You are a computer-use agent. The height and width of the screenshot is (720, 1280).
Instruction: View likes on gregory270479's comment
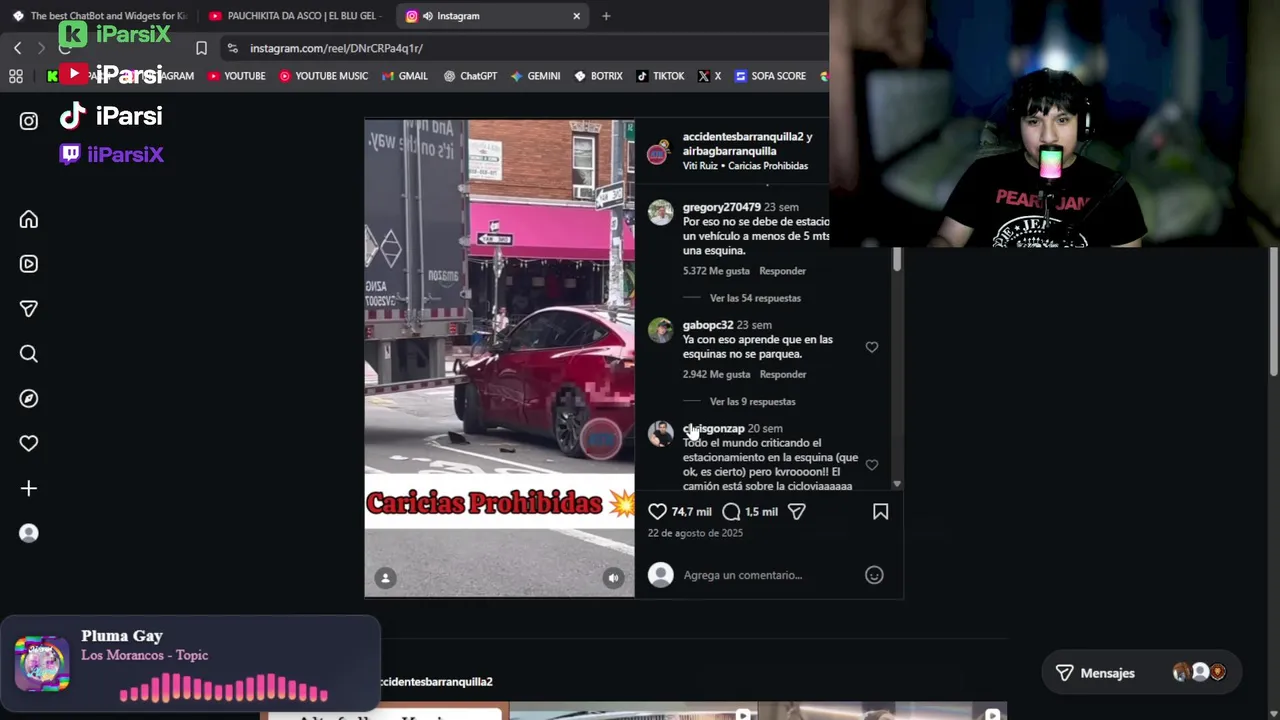(x=716, y=271)
